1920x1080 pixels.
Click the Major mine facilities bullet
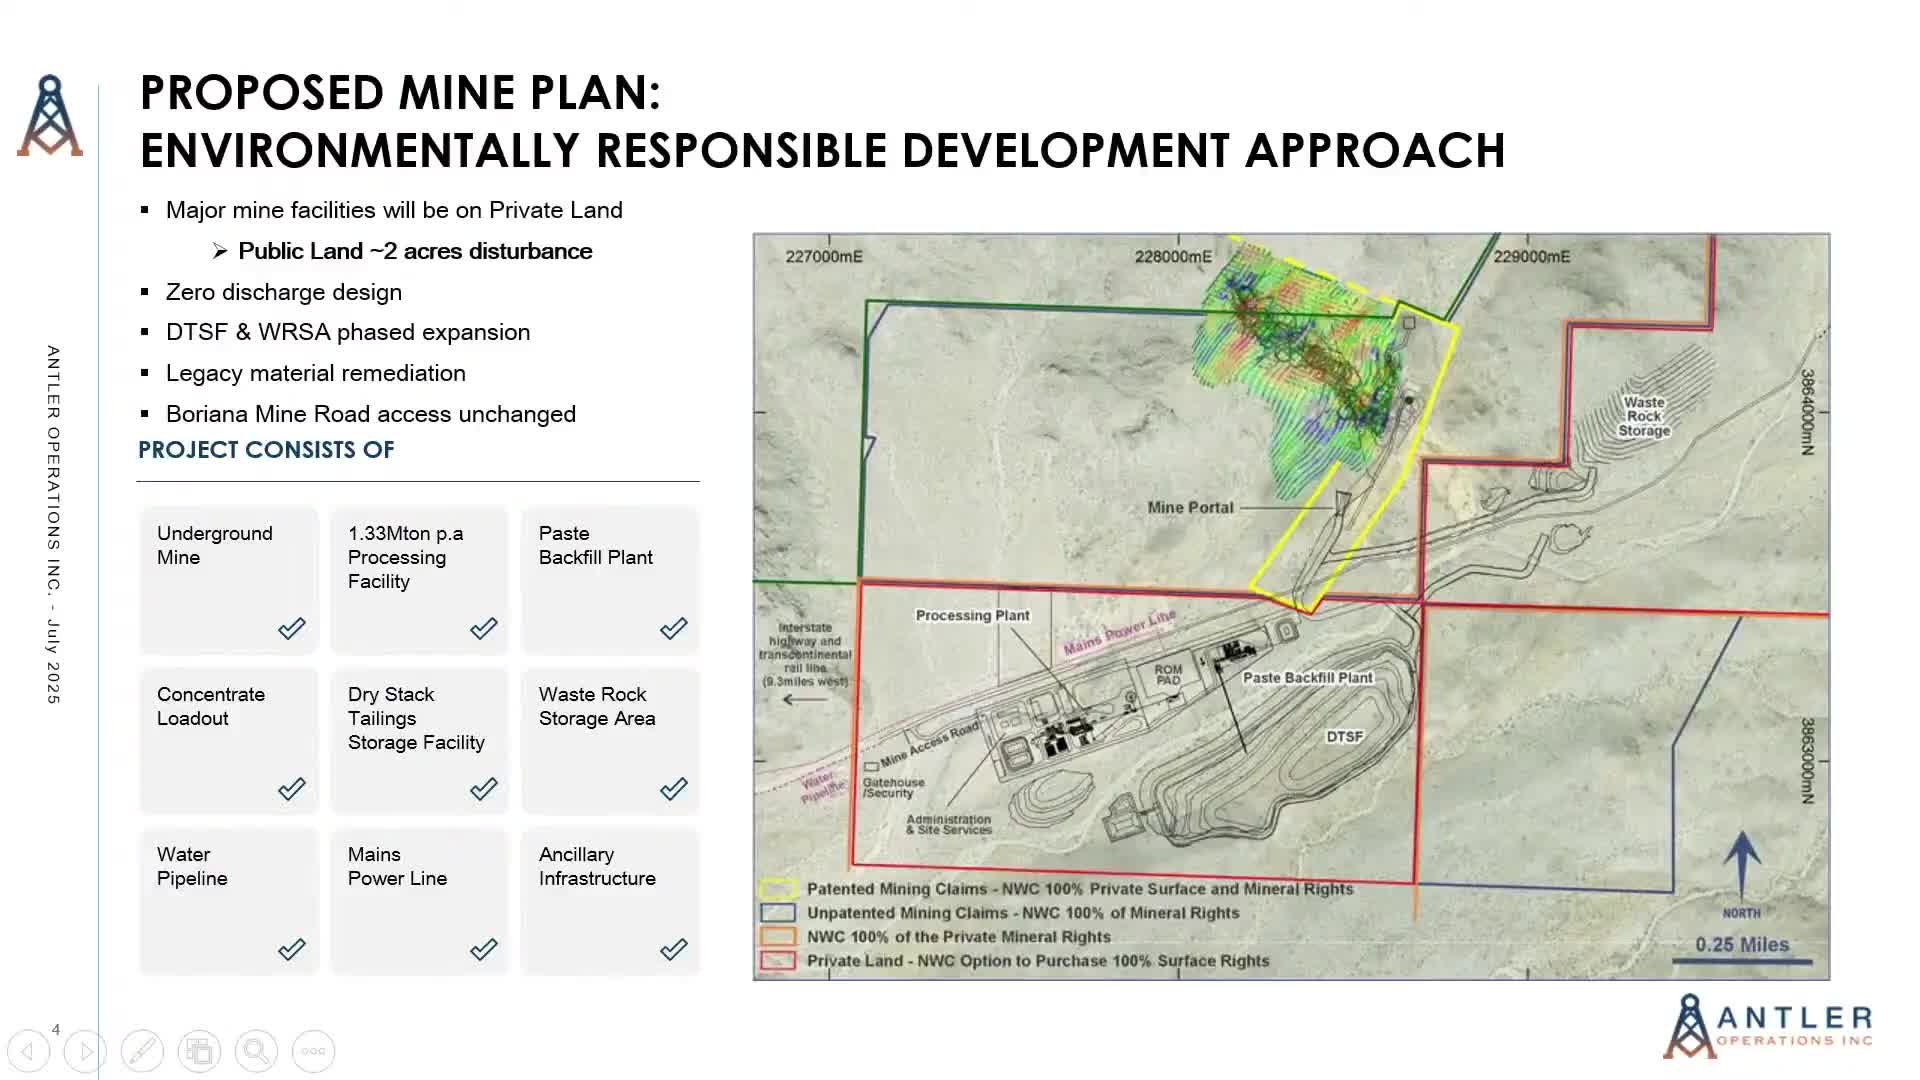pos(394,210)
